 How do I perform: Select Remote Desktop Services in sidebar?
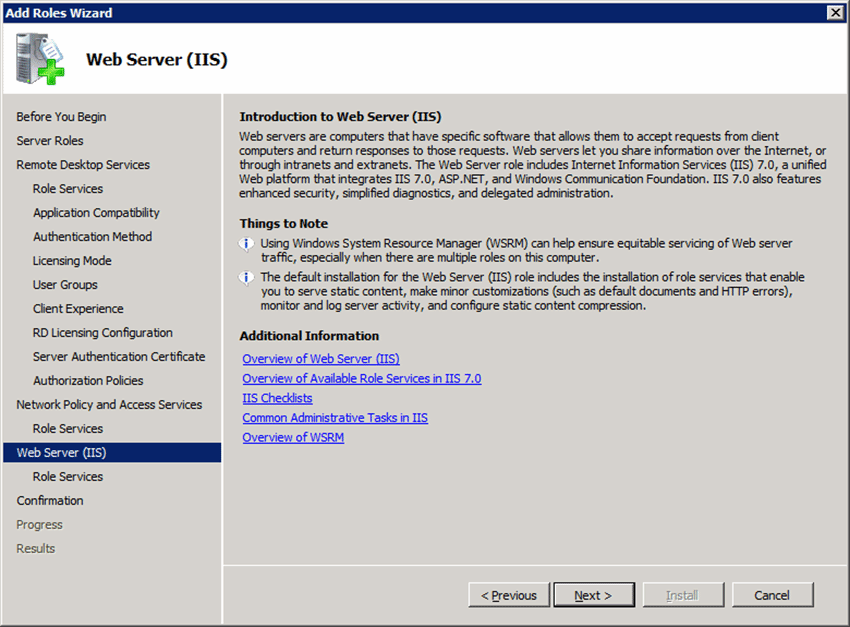pos(83,165)
